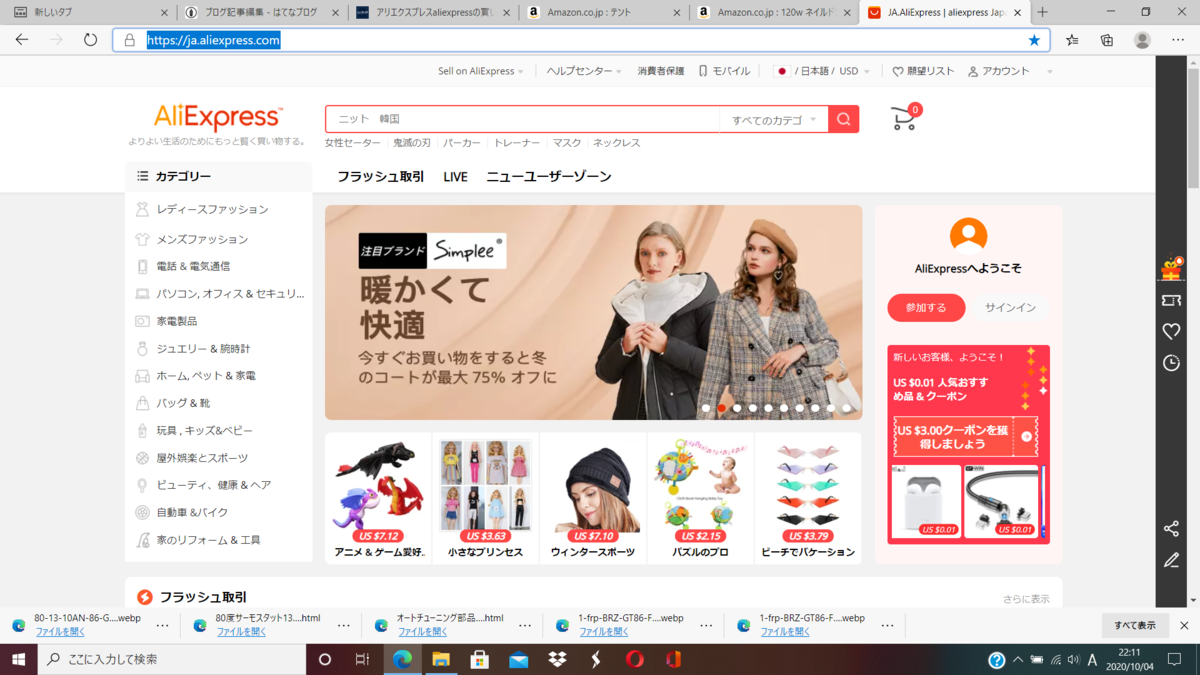1200x675 pixels.
Task: Expand the 日本語 / USD language dropdown
Action: coord(822,71)
